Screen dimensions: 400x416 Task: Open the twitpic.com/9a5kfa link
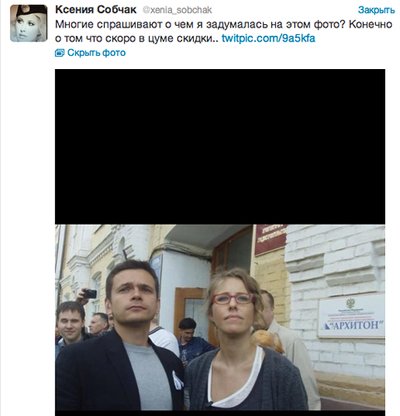[268, 38]
